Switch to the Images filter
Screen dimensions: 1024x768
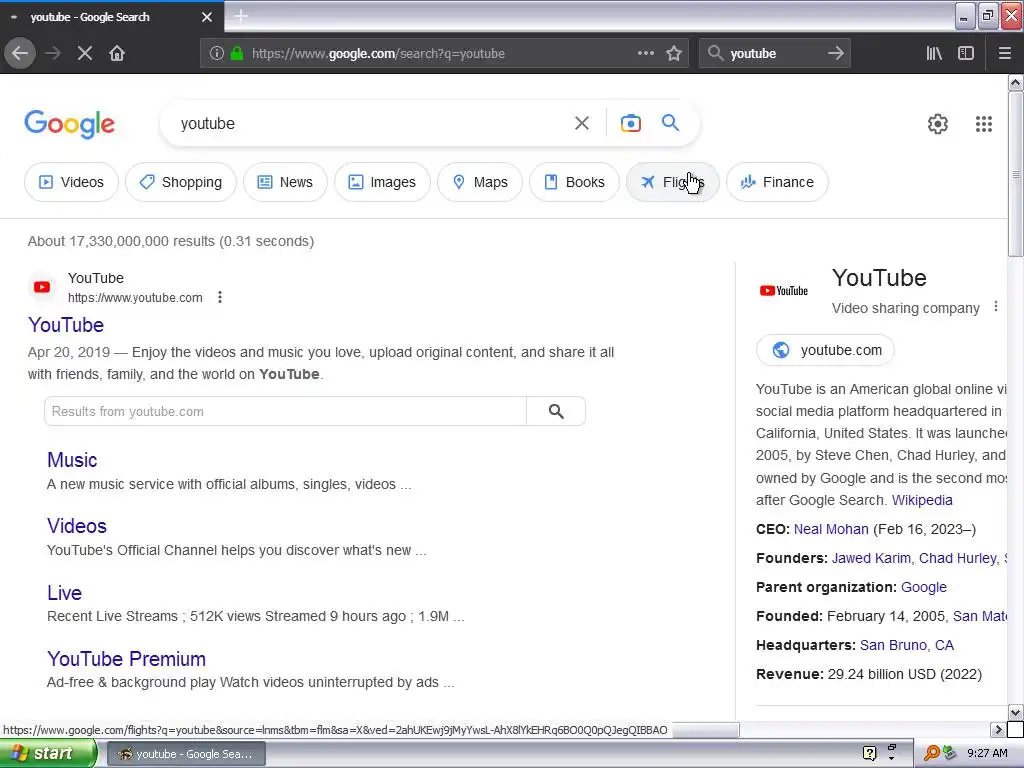tap(383, 182)
